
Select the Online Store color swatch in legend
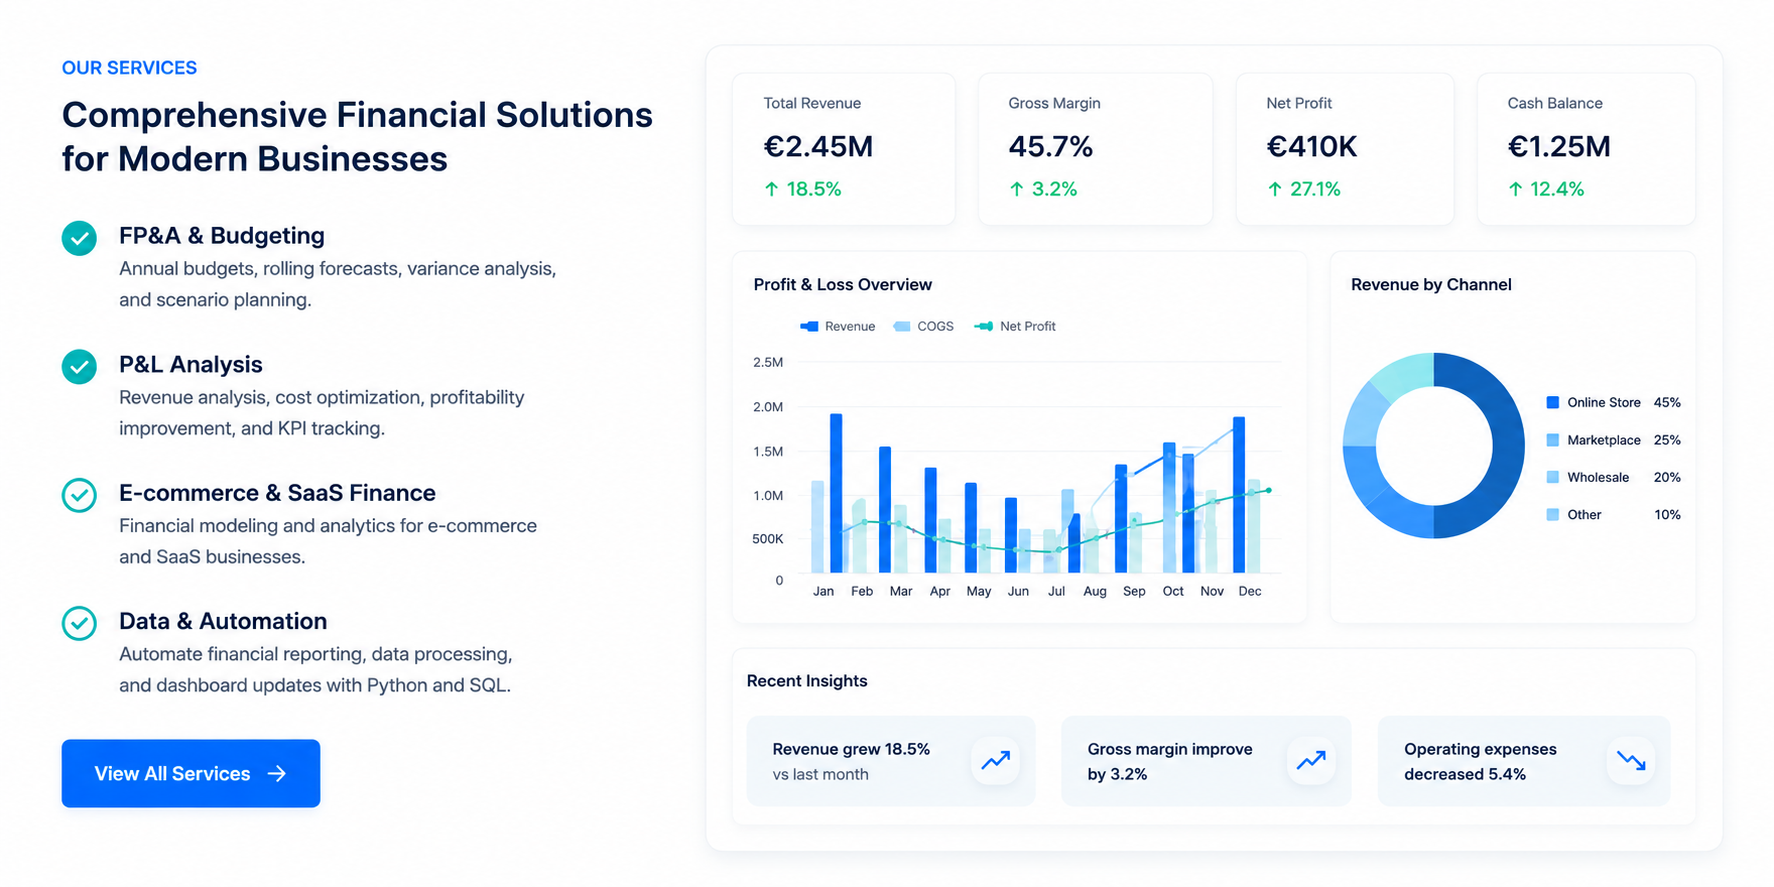1552,402
